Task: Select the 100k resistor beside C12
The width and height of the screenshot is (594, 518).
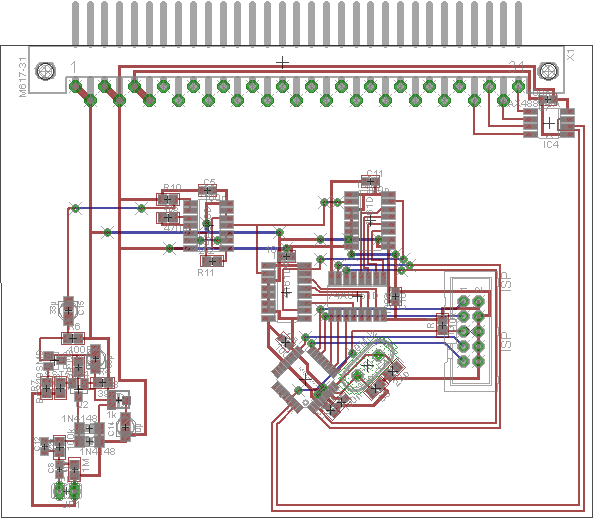Action: point(59,447)
